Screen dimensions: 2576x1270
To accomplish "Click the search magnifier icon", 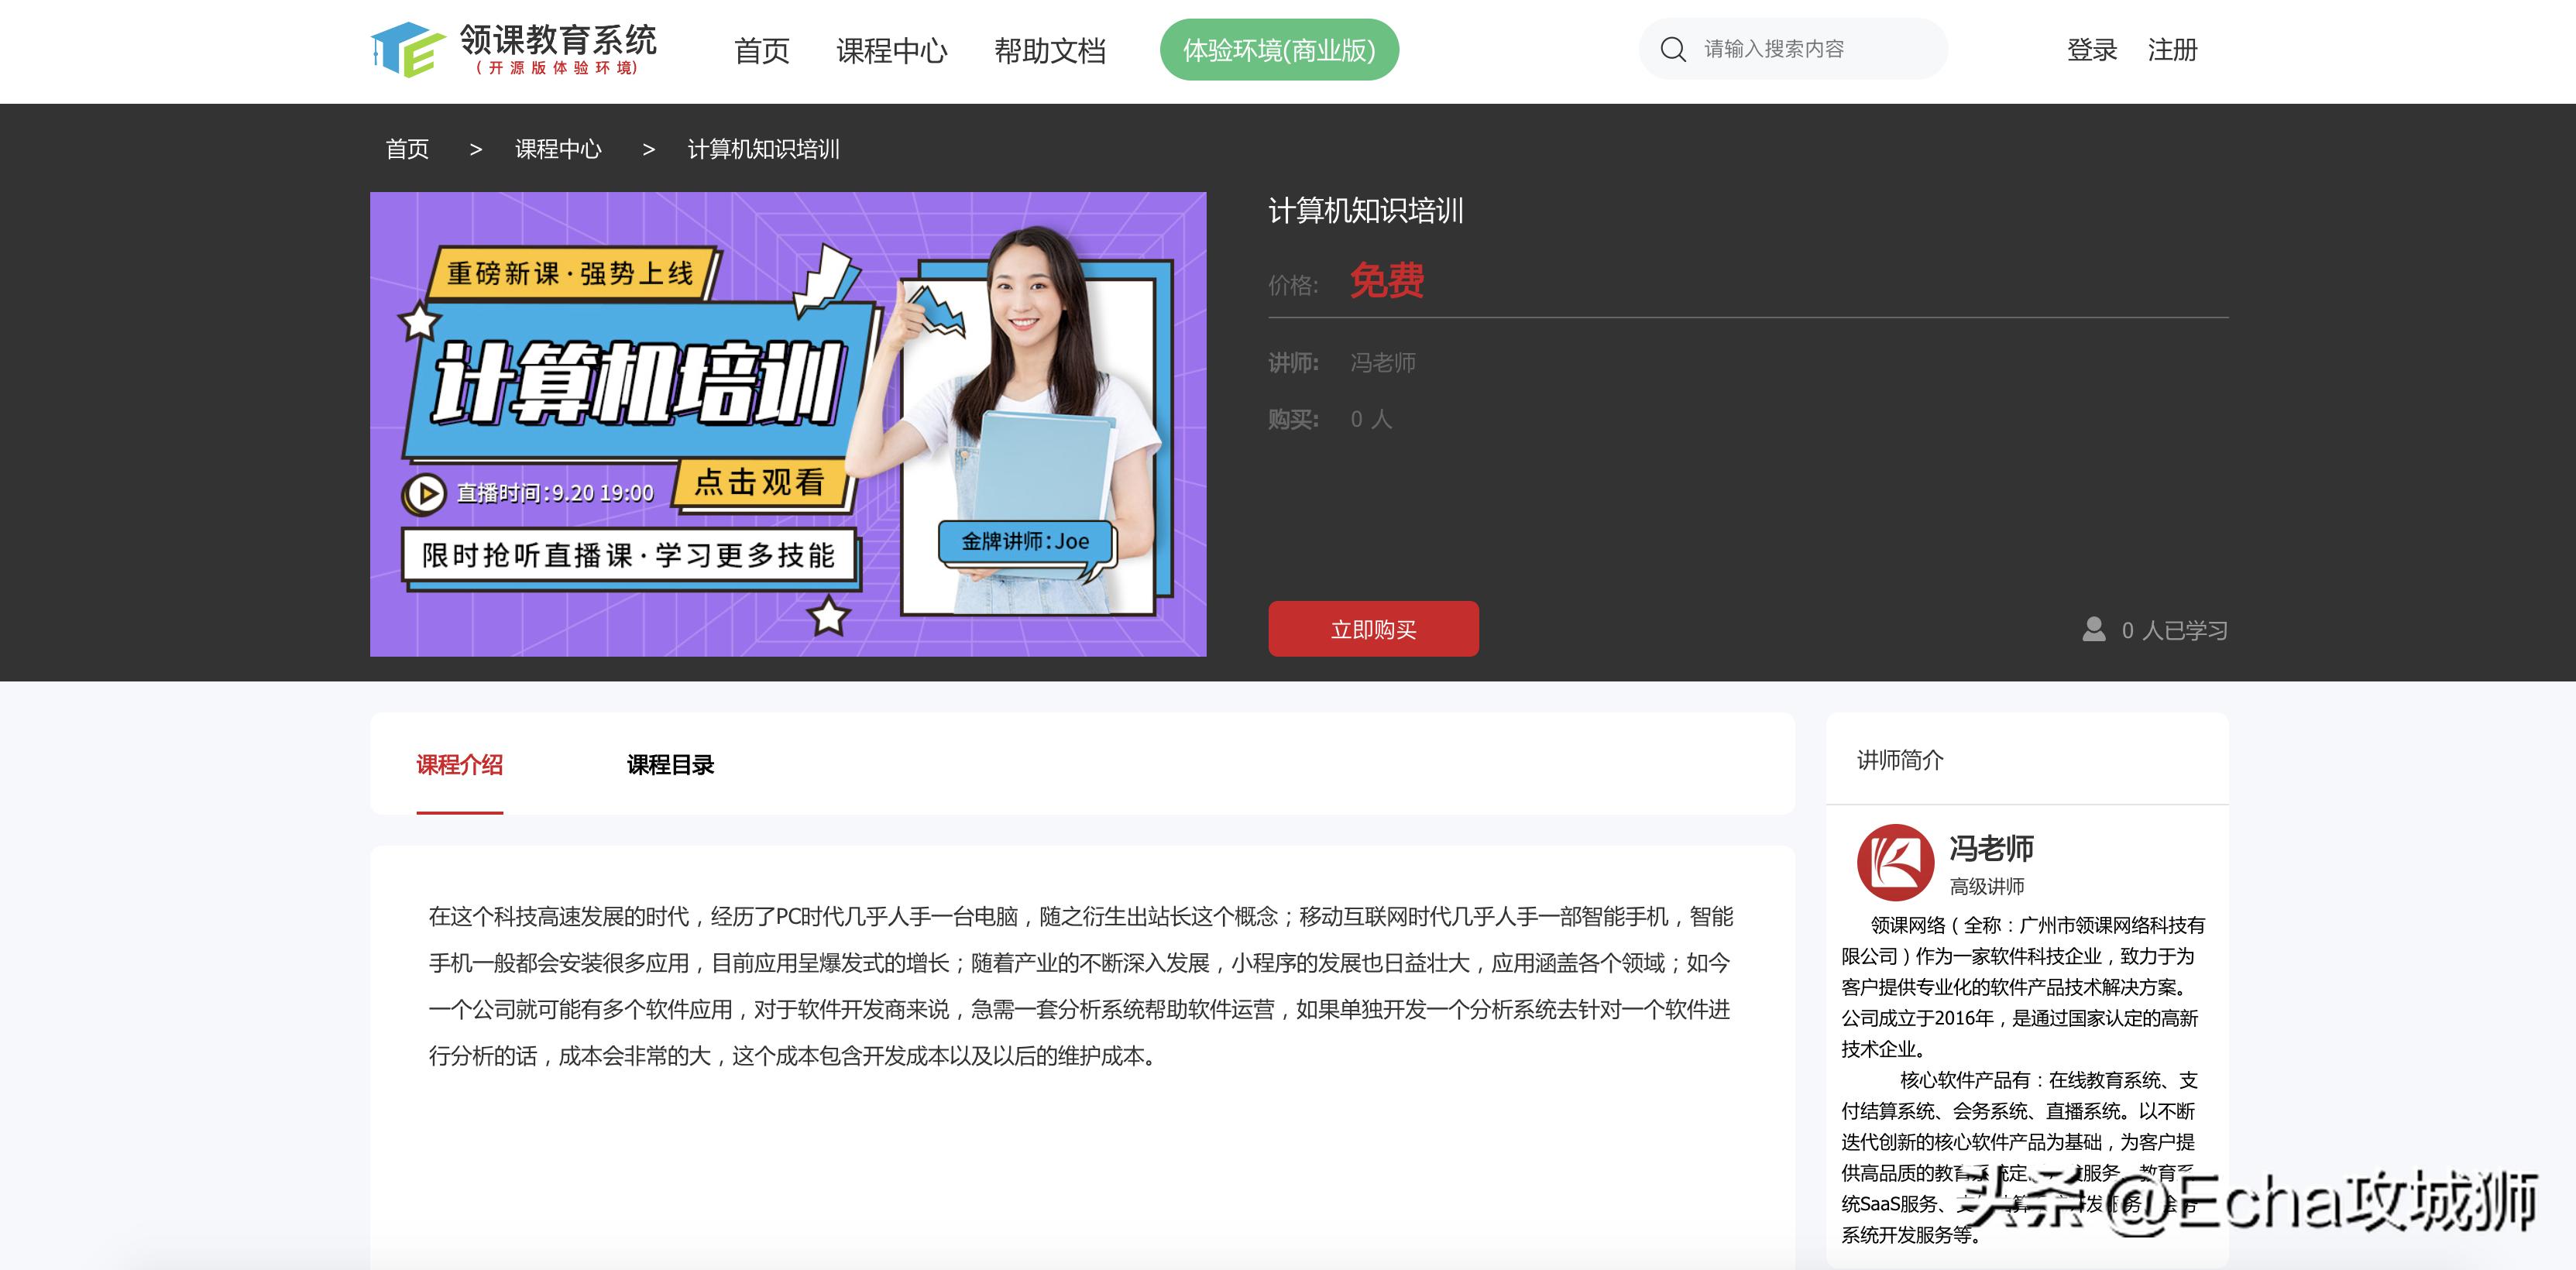I will (1672, 47).
